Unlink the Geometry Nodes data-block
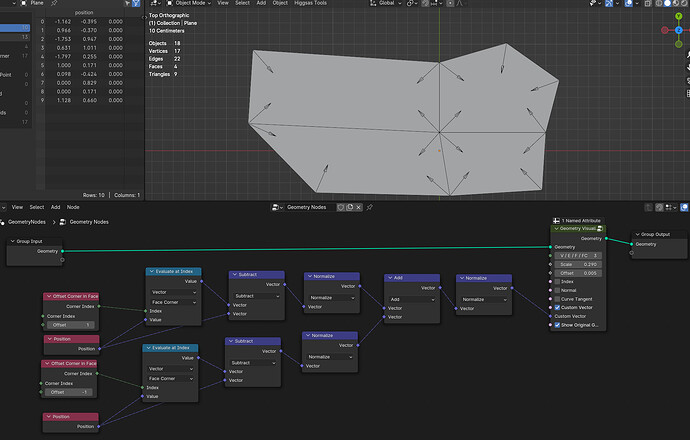This screenshot has height=440, width=690. [359, 207]
